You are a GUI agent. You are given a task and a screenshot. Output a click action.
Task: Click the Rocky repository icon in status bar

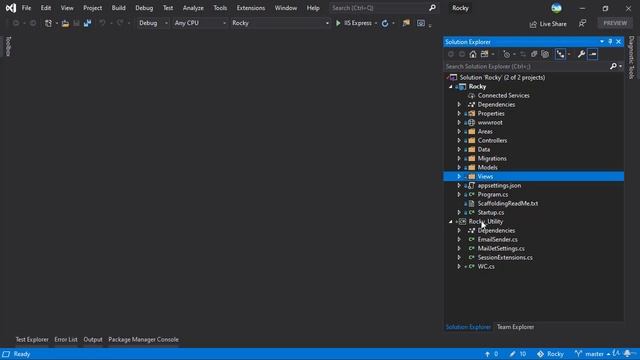tap(540, 354)
